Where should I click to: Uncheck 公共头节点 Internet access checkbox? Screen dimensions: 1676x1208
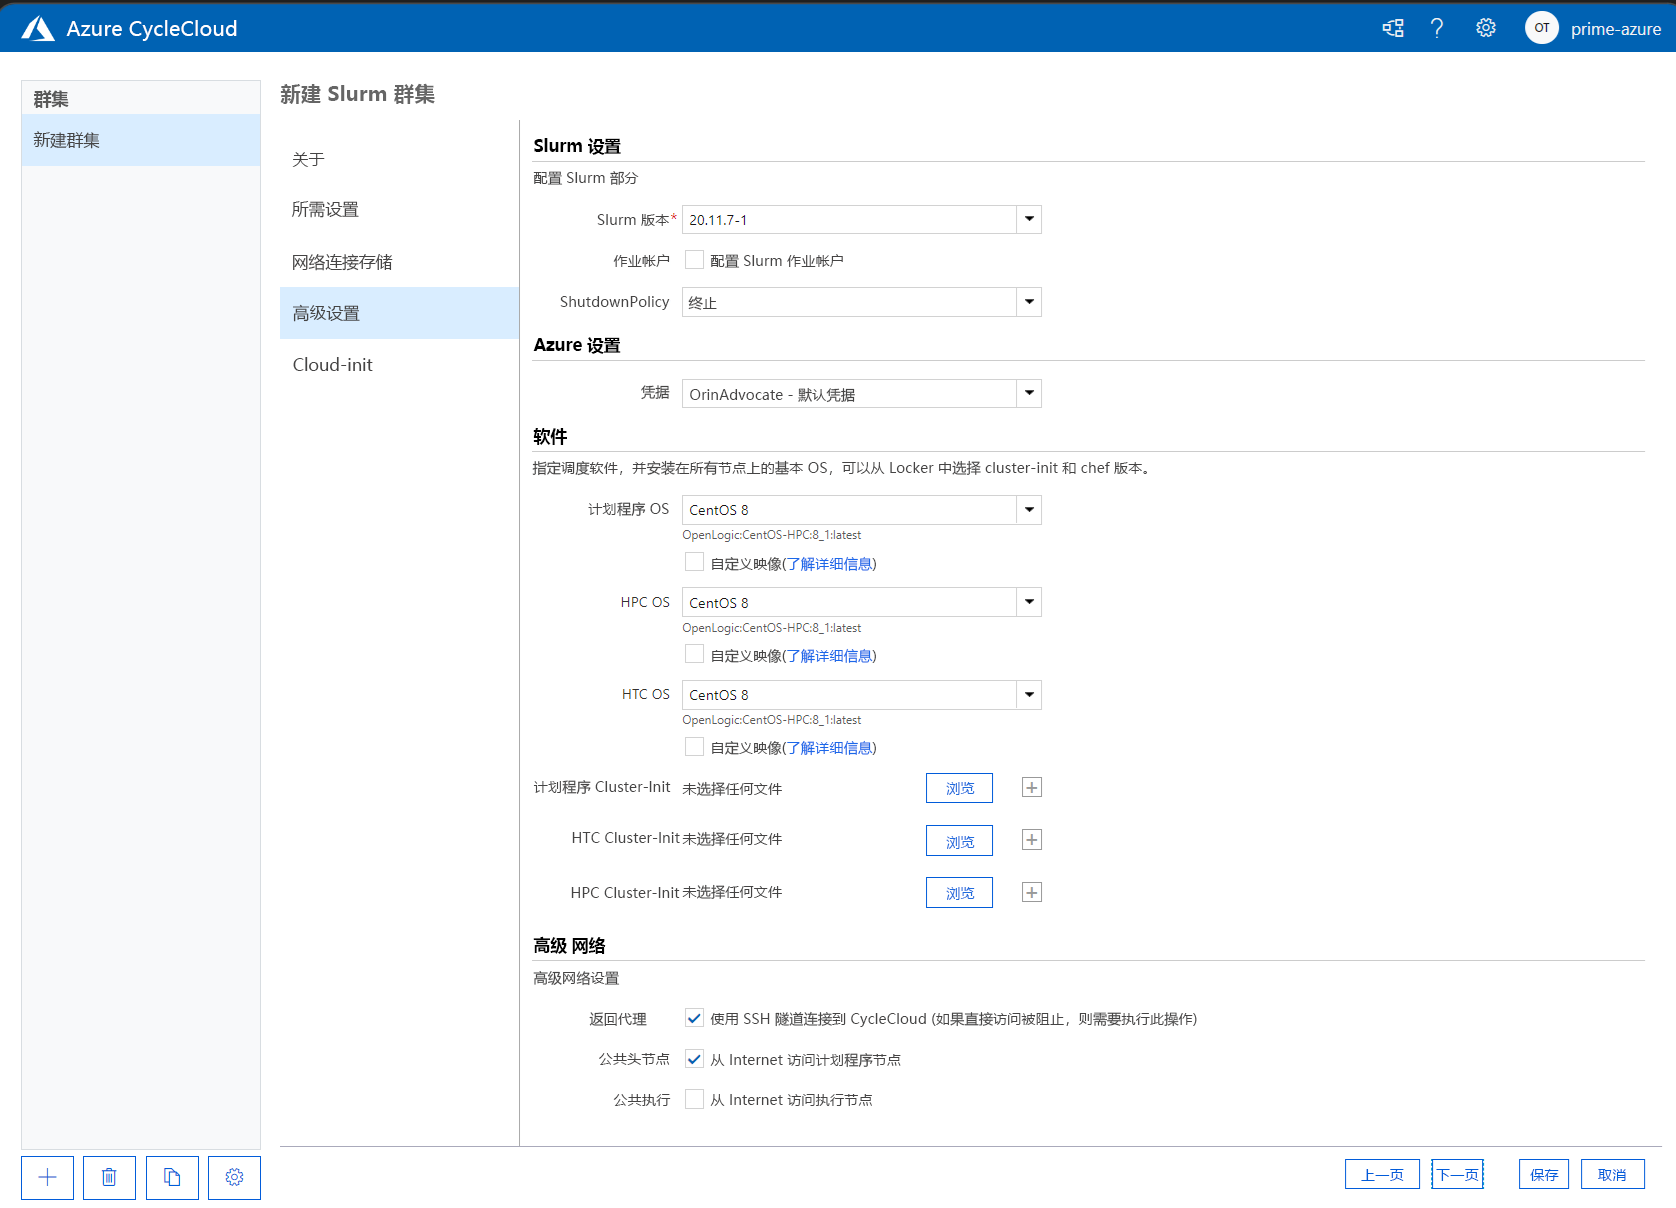694,1059
